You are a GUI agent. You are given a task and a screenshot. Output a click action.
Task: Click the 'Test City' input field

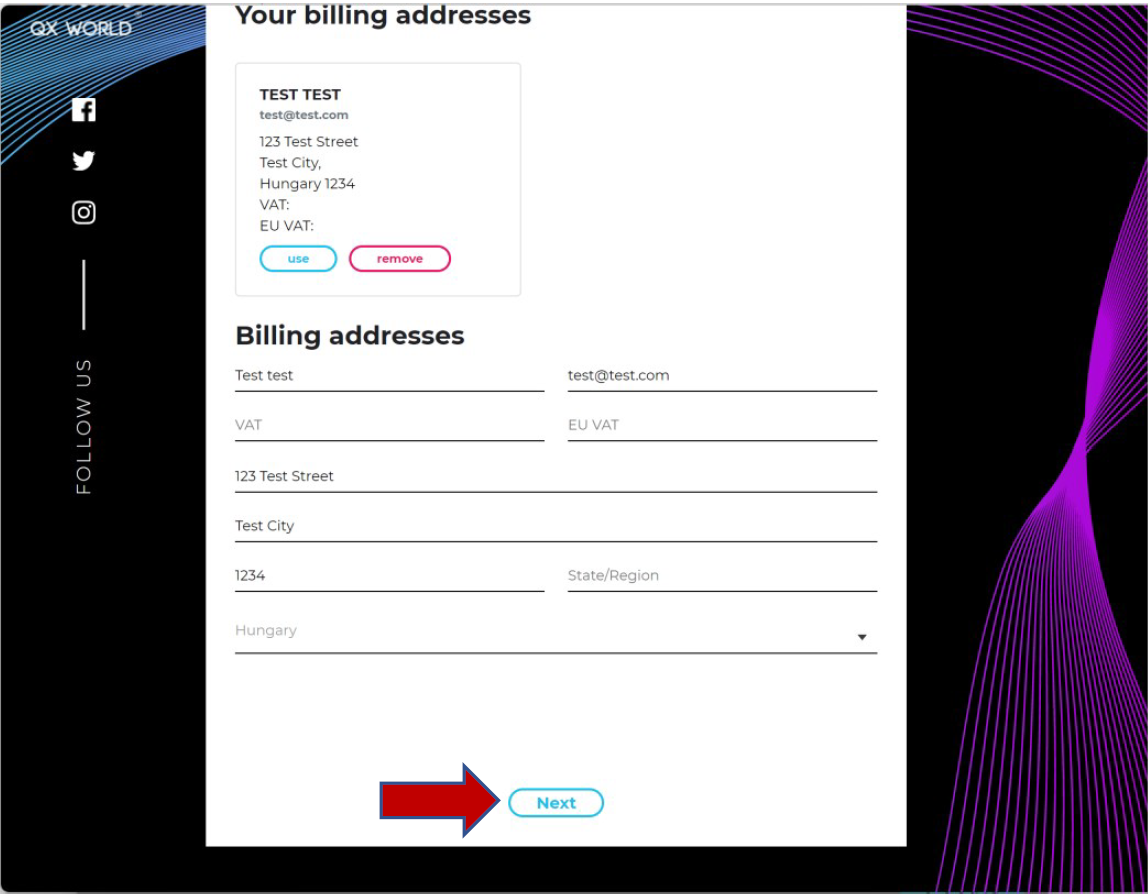coord(555,526)
